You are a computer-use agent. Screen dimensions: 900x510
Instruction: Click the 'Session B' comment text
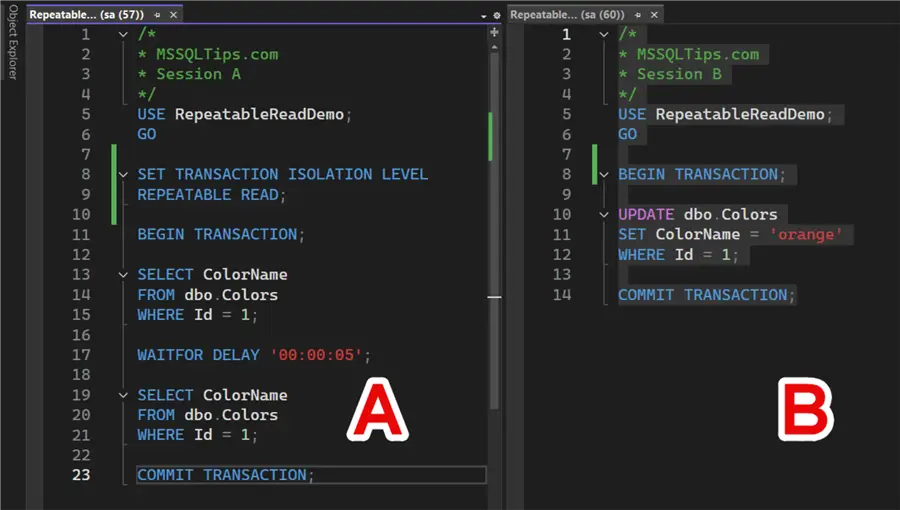click(x=679, y=75)
